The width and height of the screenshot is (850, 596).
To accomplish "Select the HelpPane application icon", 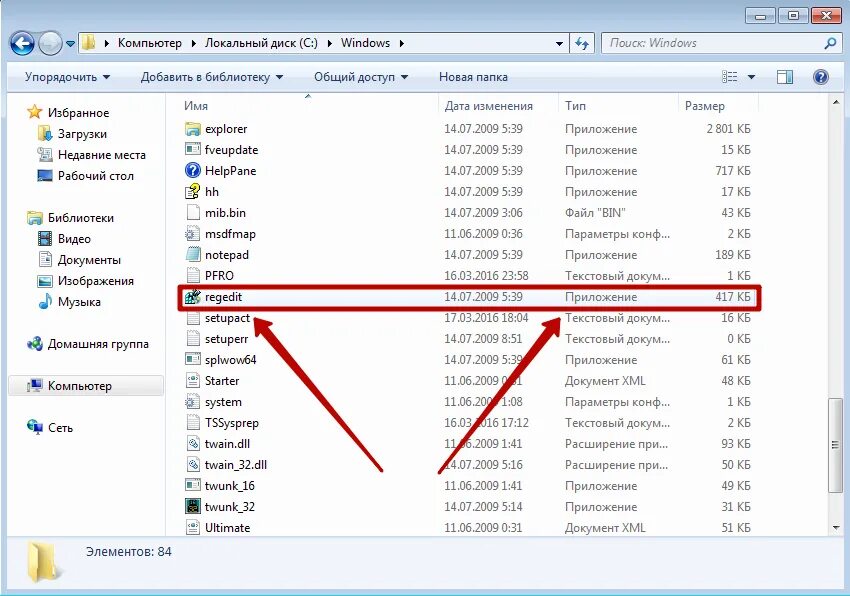I will coord(192,170).
